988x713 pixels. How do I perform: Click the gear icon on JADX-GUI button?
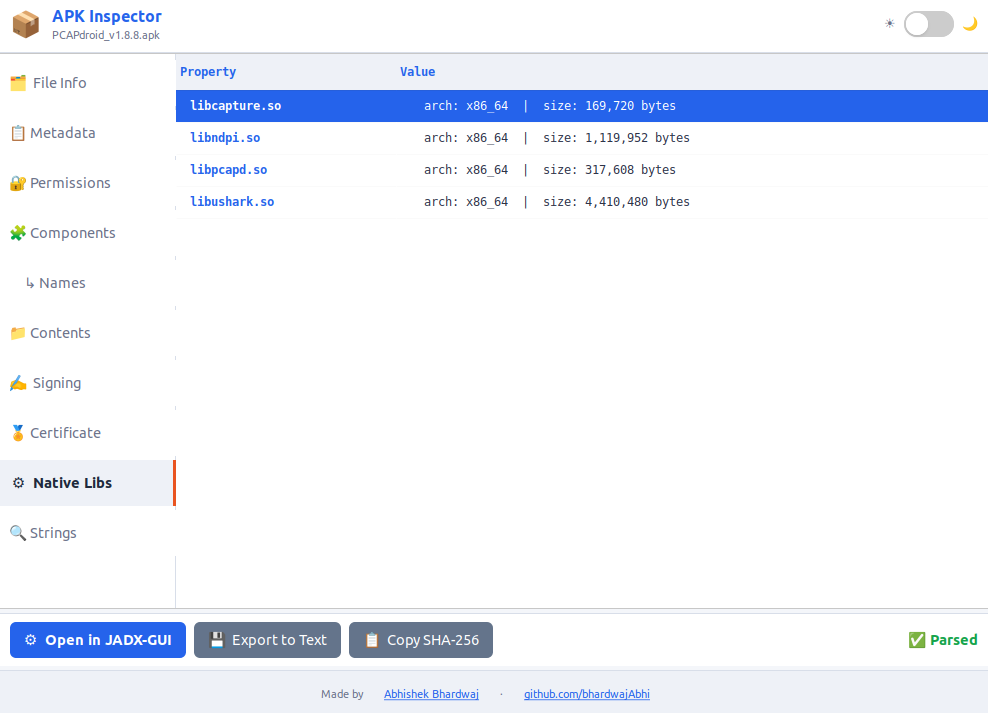click(x=30, y=640)
